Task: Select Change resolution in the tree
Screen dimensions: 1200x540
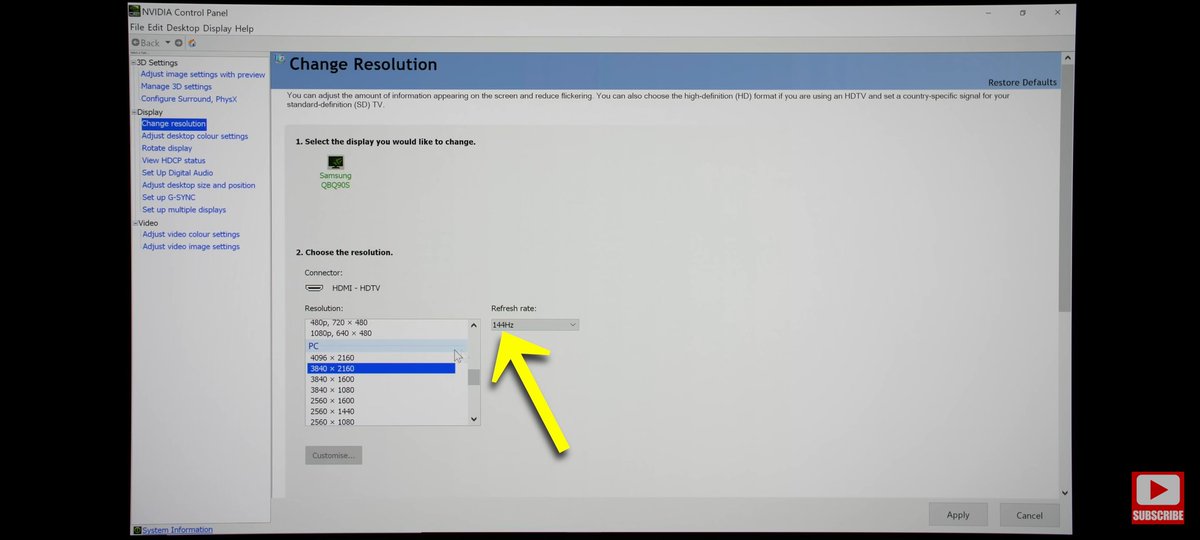Action: pos(173,124)
